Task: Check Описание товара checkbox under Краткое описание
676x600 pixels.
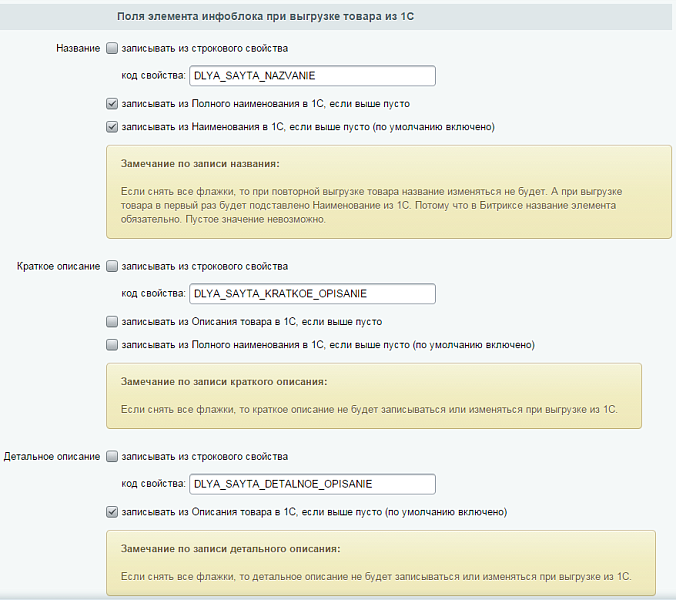Action: [111, 322]
